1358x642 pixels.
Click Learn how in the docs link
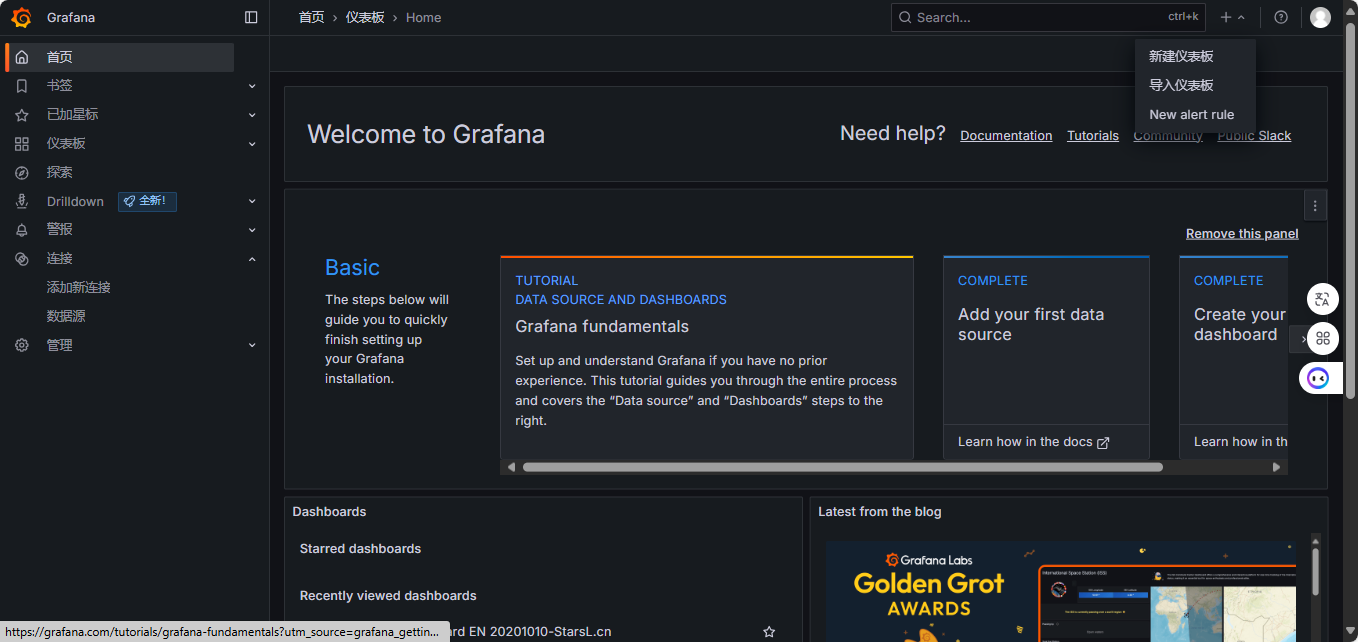pos(1034,442)
